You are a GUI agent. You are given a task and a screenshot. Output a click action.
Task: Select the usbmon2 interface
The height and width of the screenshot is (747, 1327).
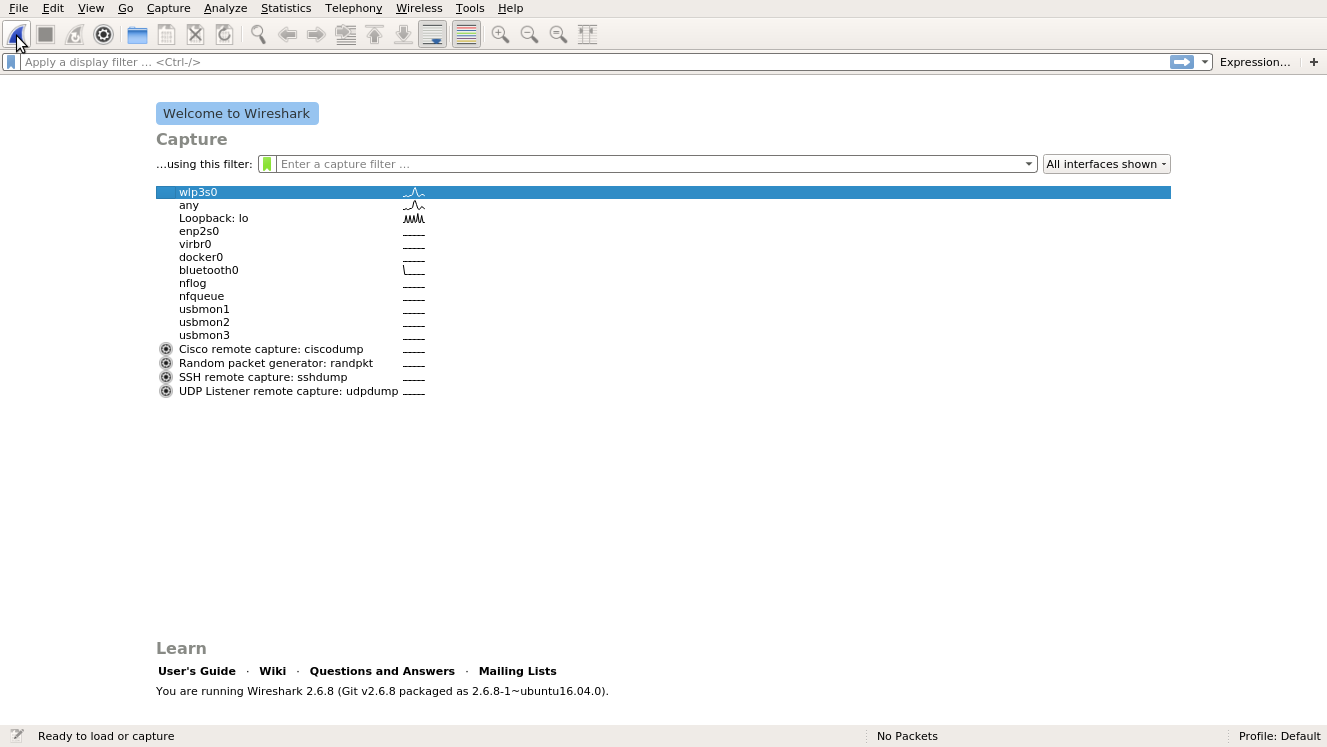pyautogui.click(x=663, y=322)
